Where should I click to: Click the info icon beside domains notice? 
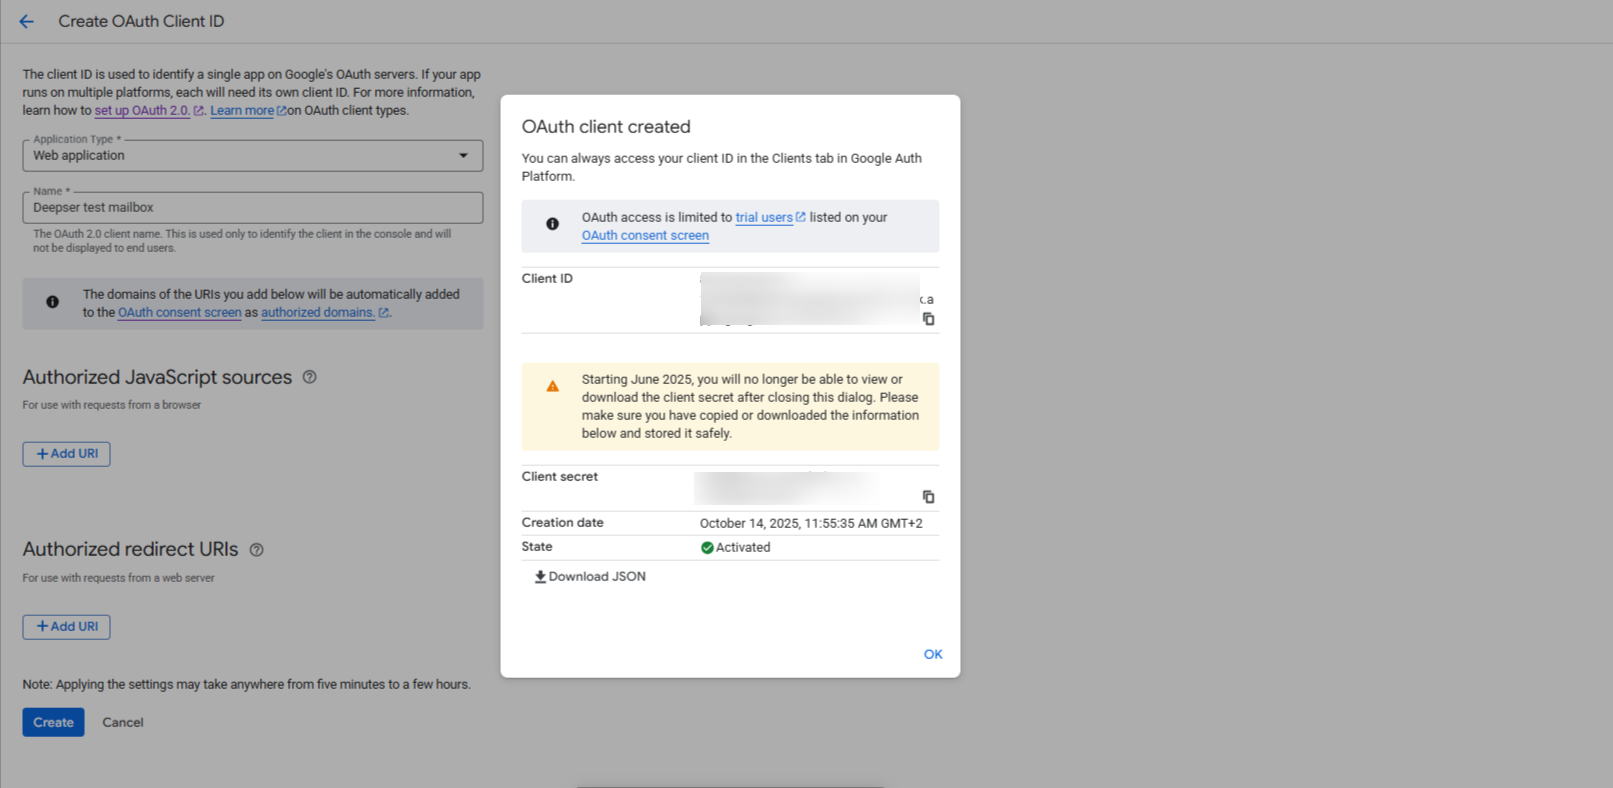coord(52,302)
